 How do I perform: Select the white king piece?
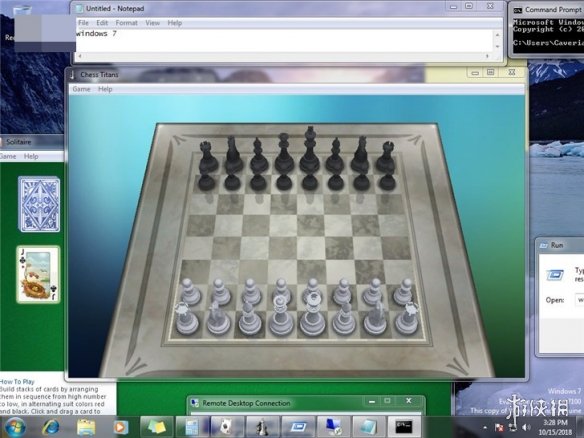[313, 314]
